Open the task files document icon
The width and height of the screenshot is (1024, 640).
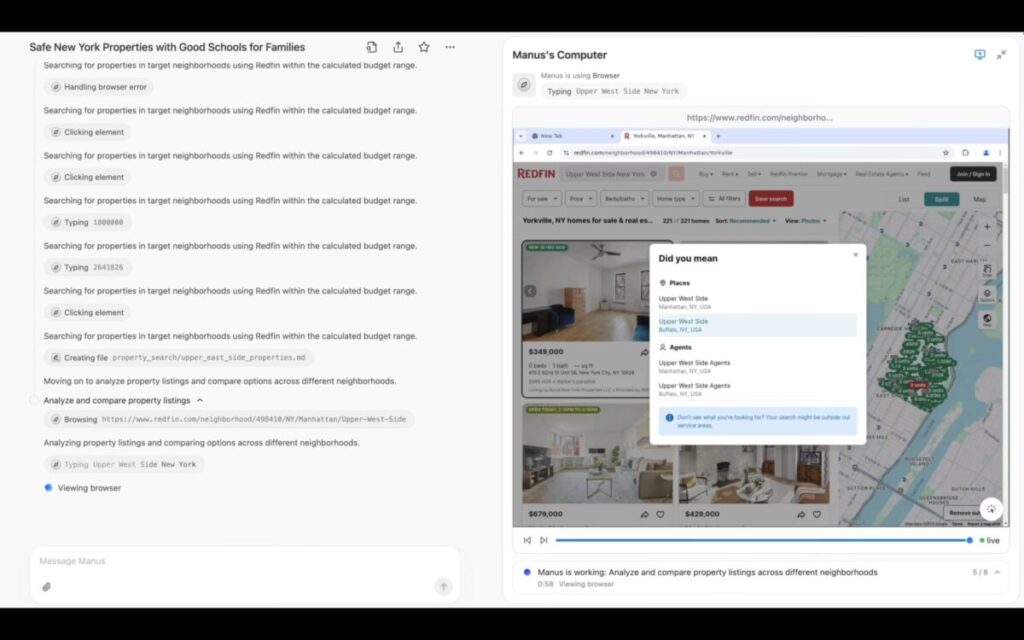[372, 47]
